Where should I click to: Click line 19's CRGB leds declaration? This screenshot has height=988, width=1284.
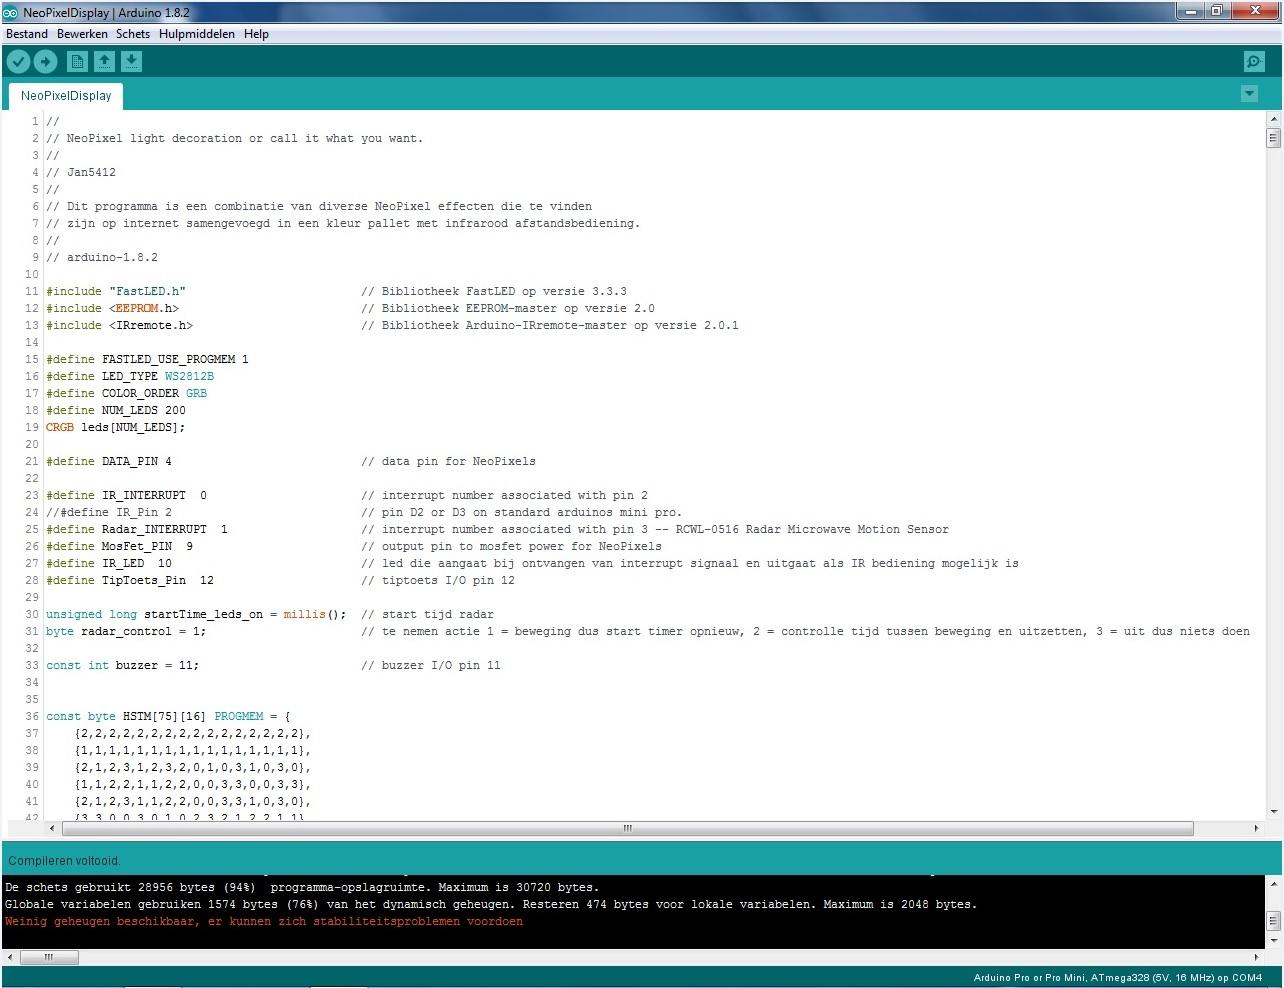(115, 427)
